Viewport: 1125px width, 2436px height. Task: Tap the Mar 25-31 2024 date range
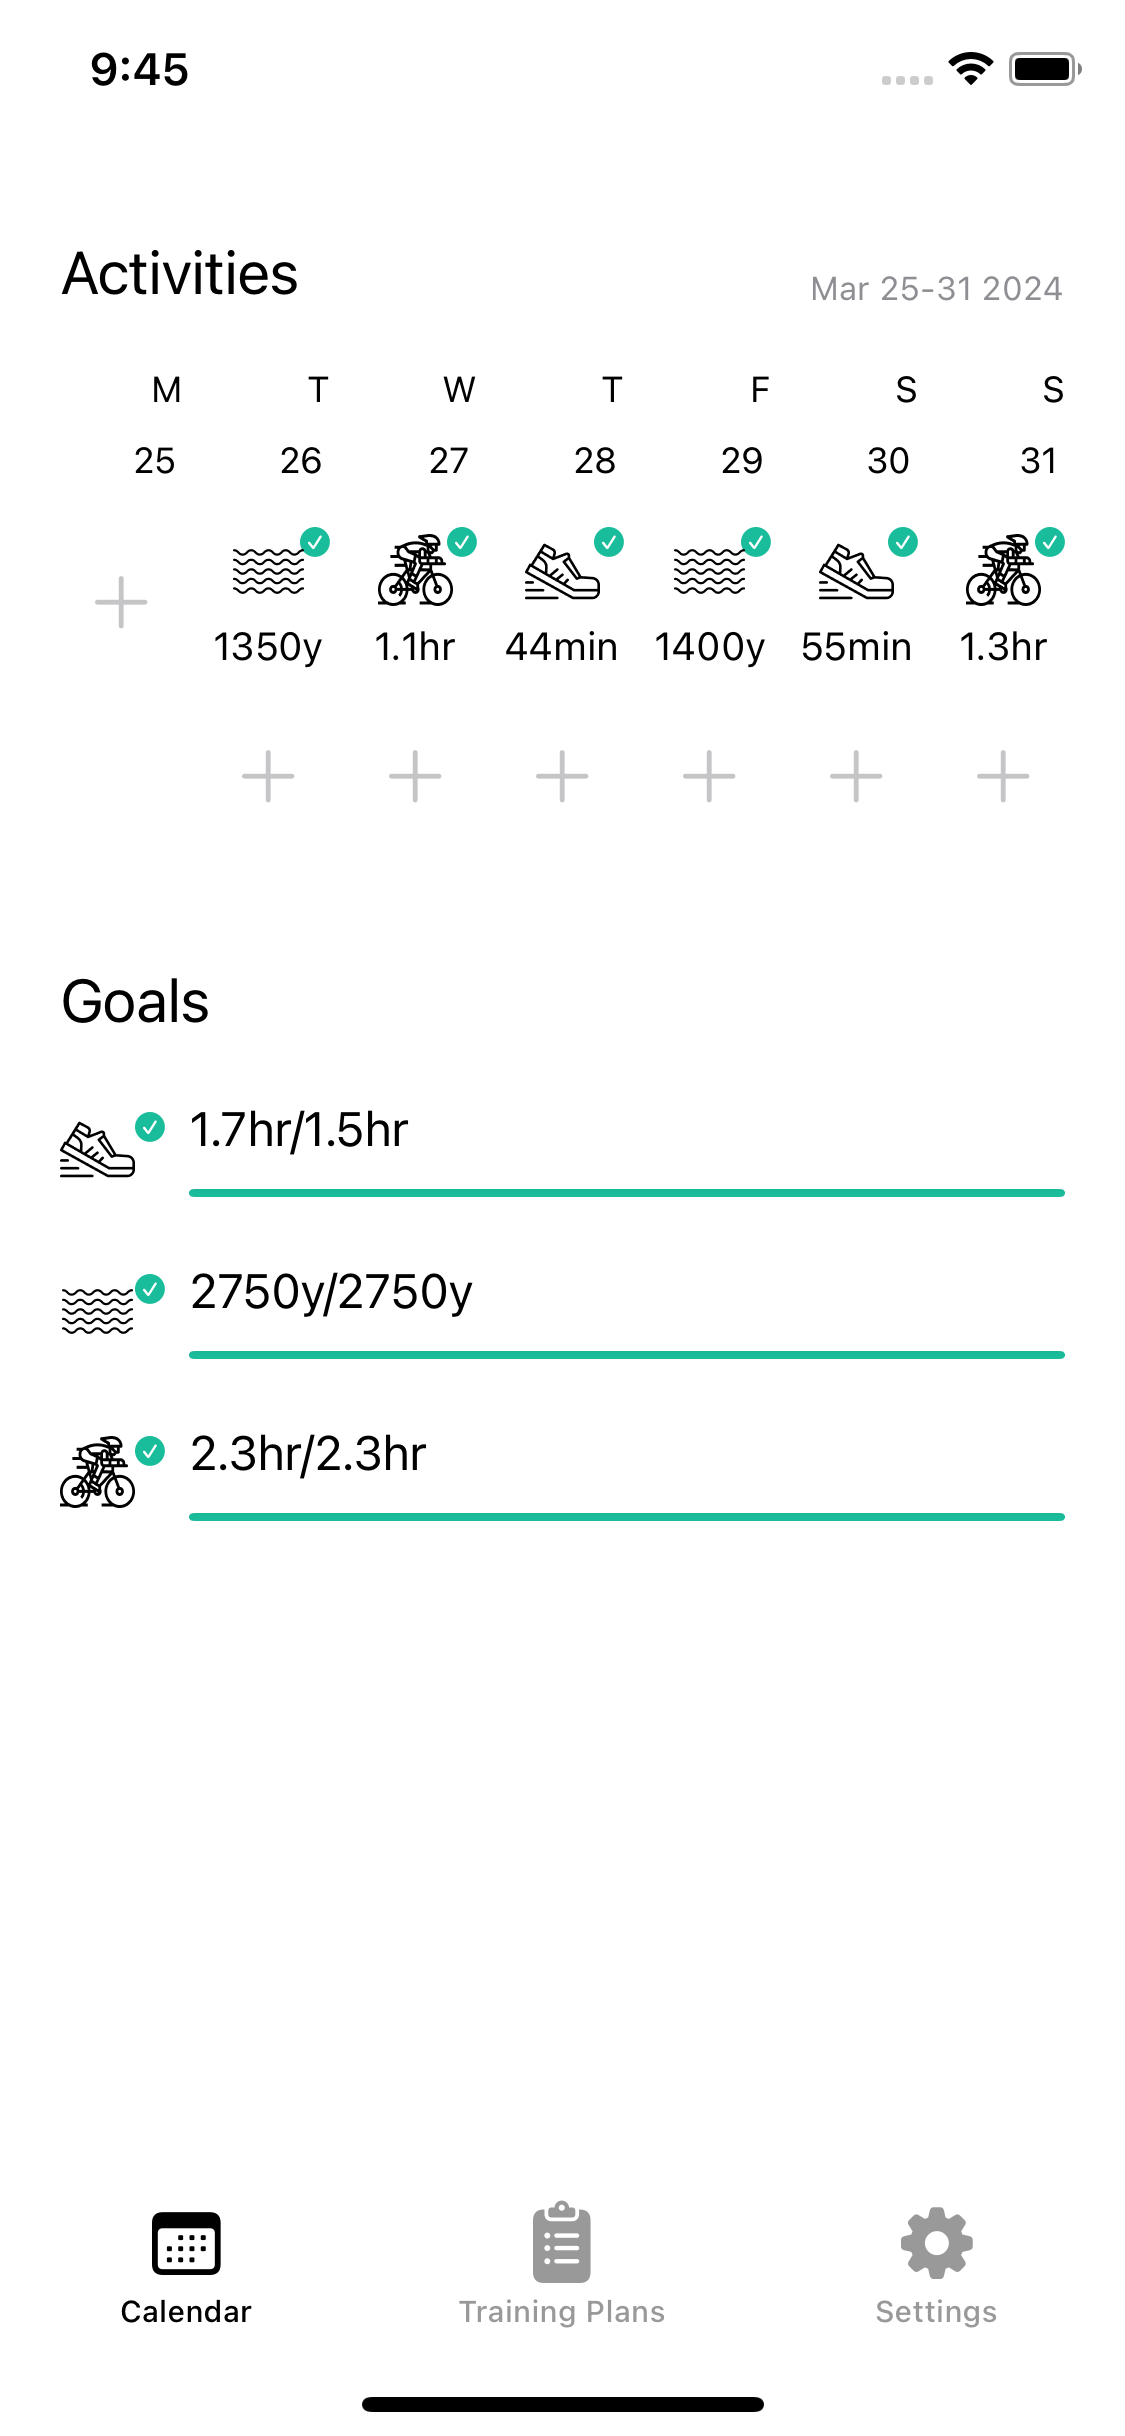point(936,289)
